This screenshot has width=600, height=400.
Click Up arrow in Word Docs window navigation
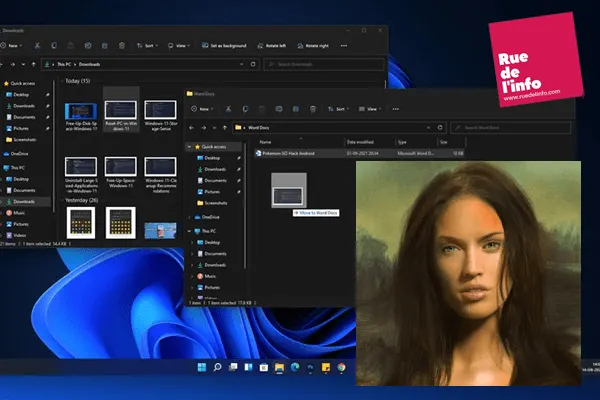225,128
